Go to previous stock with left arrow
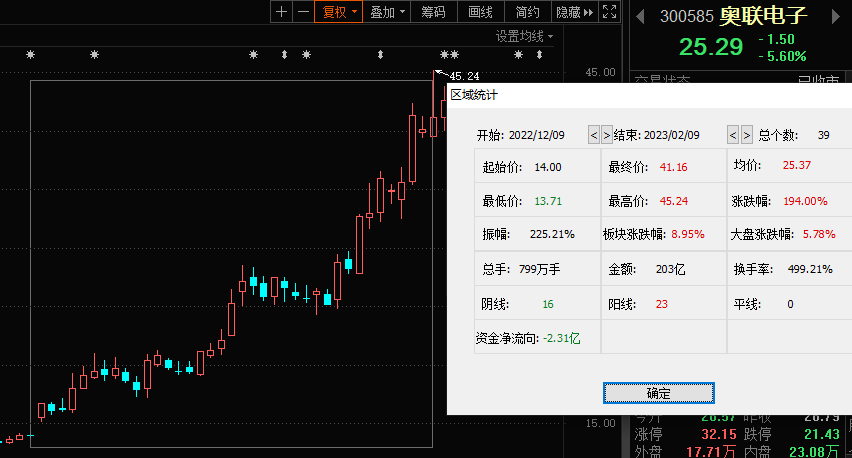Image resolution: width=852 pixels, height=458 pixels. (640, 16)
